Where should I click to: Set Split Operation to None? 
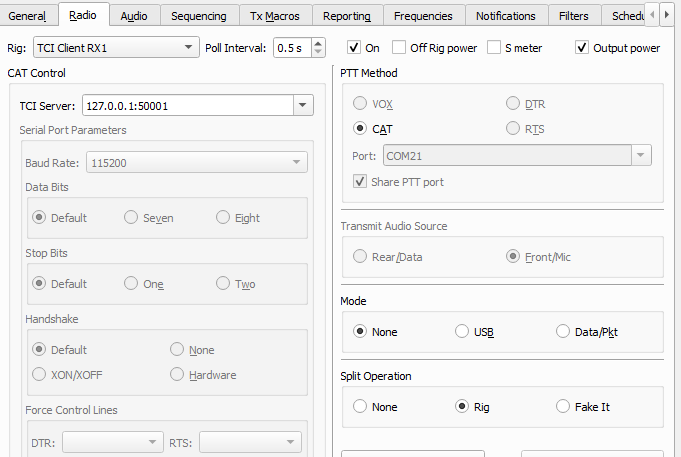(359, 407)
